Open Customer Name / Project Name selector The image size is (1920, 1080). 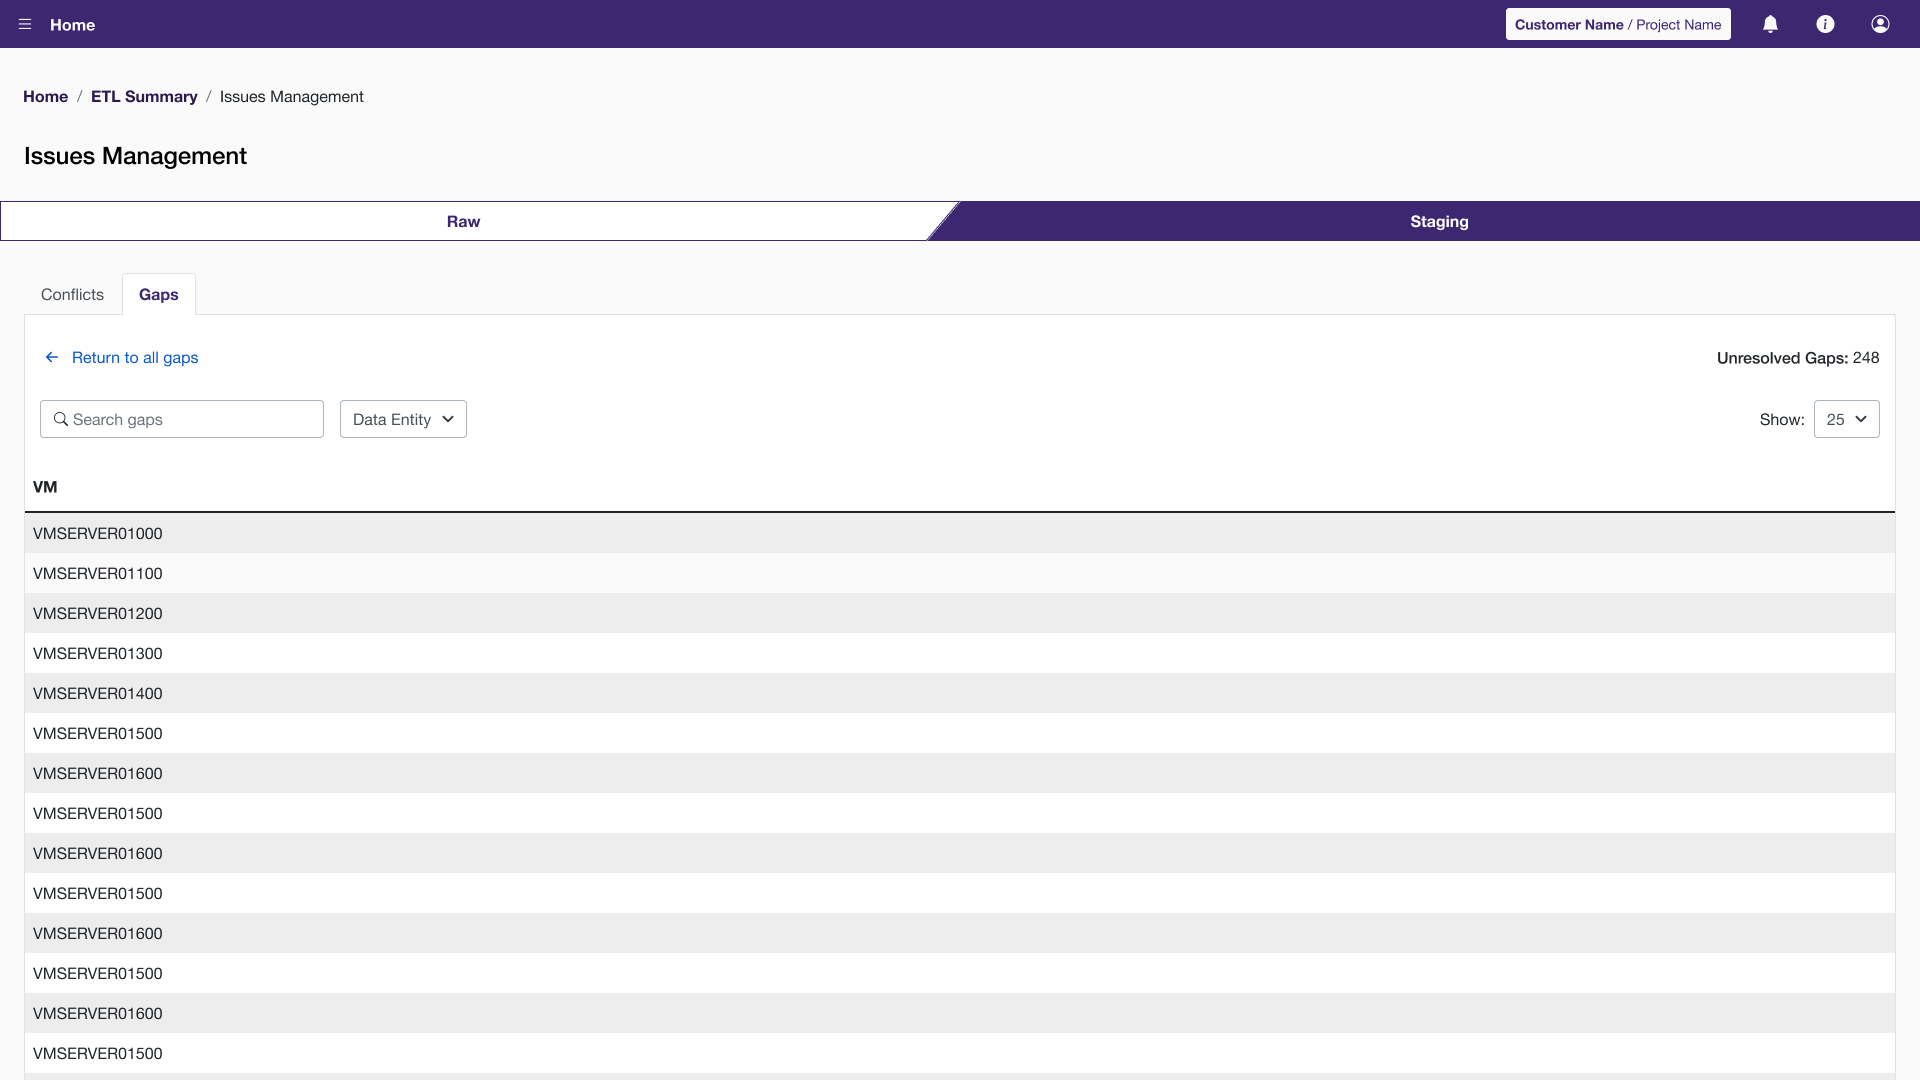point(1617,24)
